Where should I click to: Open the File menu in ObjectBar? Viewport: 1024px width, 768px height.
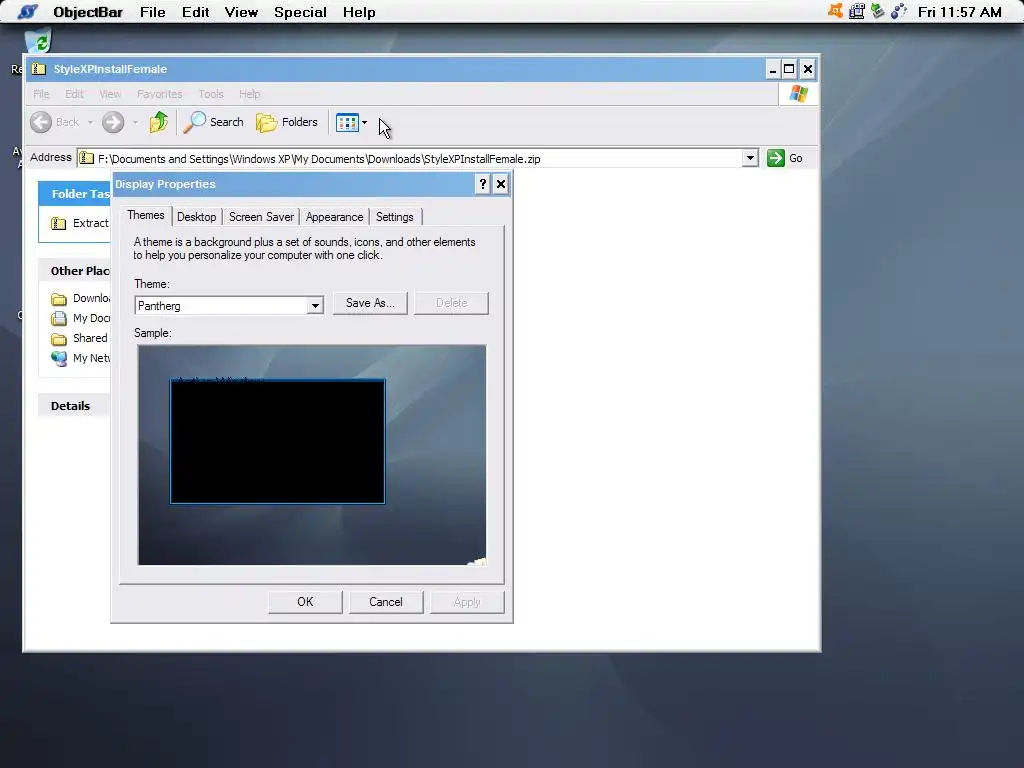pos(152,12)
